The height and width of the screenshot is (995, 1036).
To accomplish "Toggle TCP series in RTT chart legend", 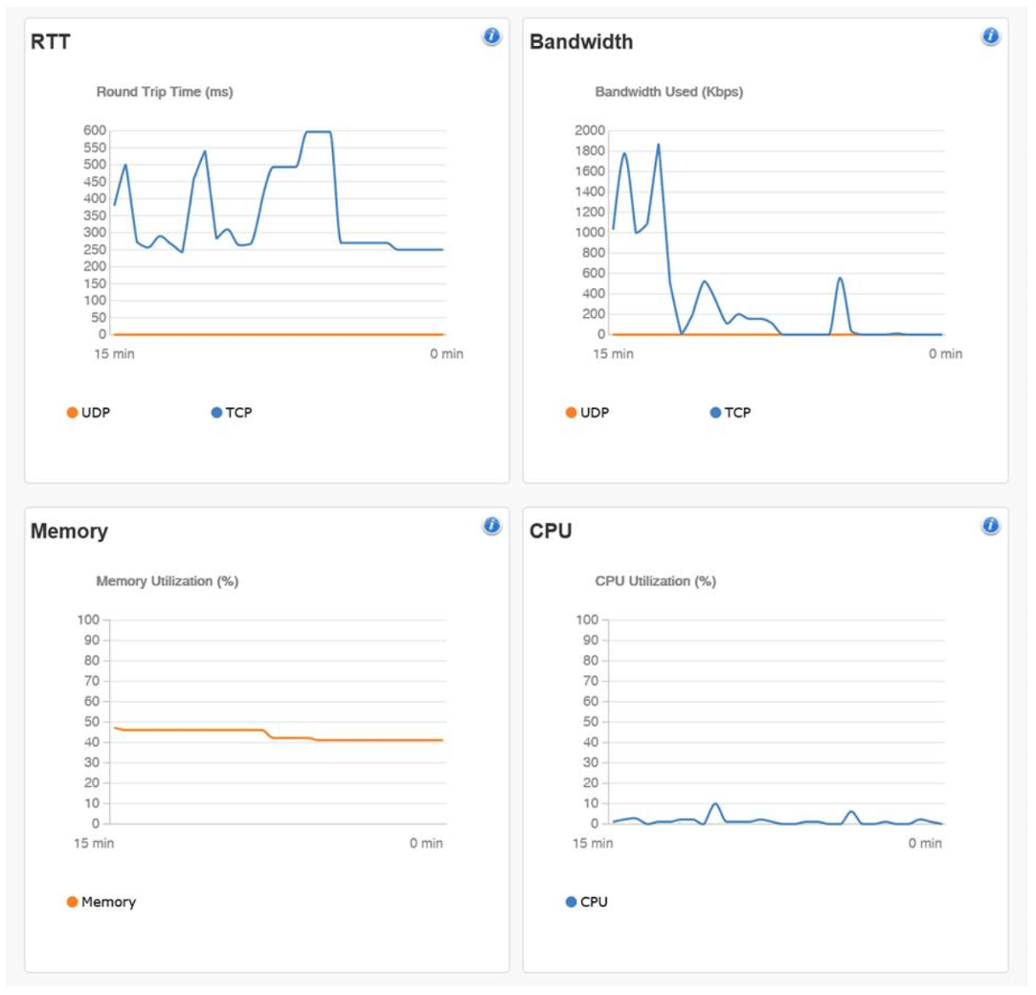I will coord(232,412).
